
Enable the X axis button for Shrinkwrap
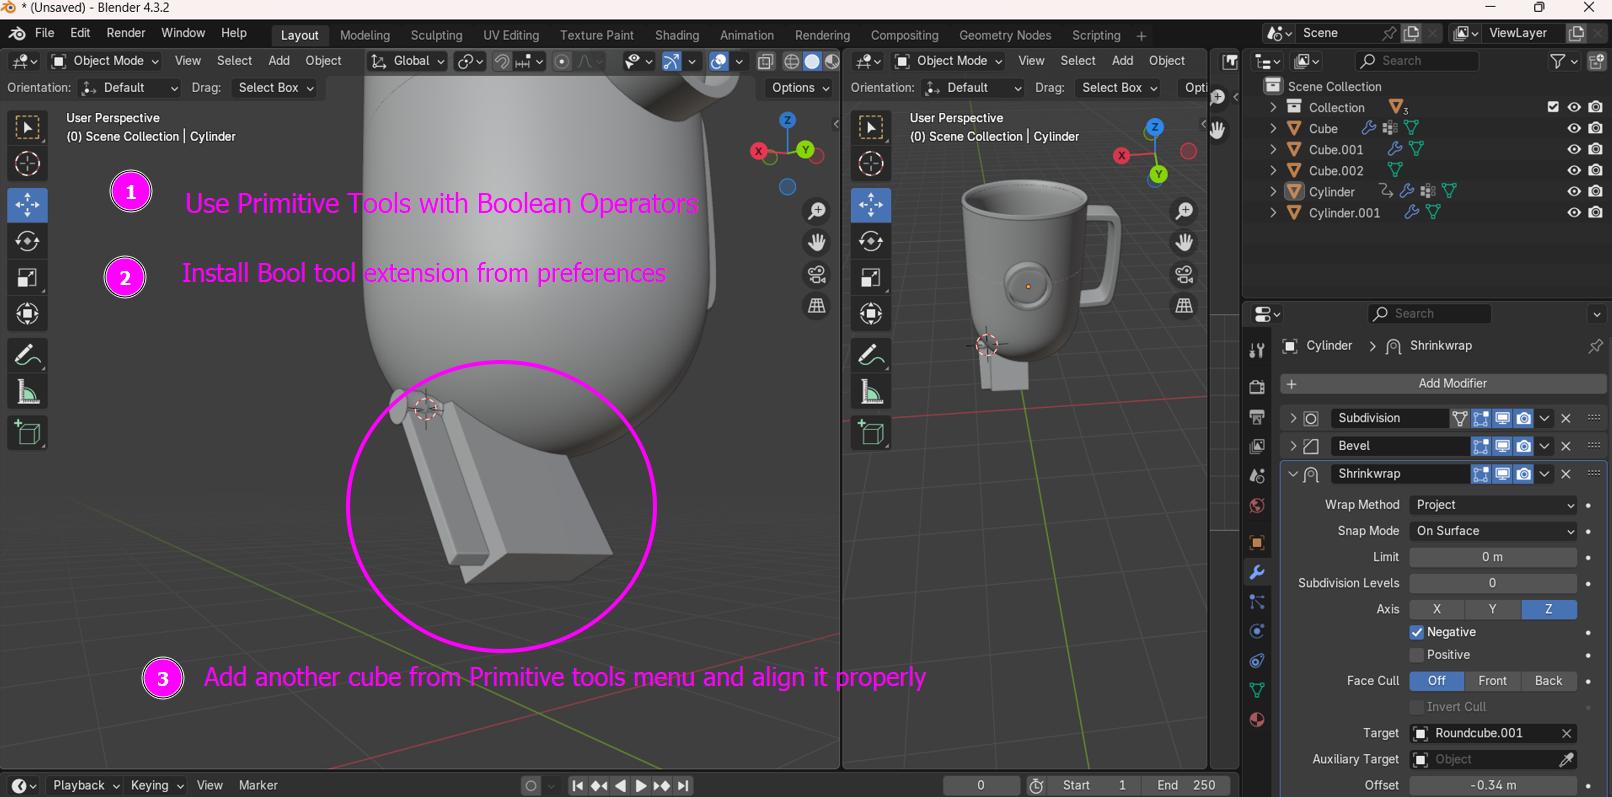(x=1437, y=609)
